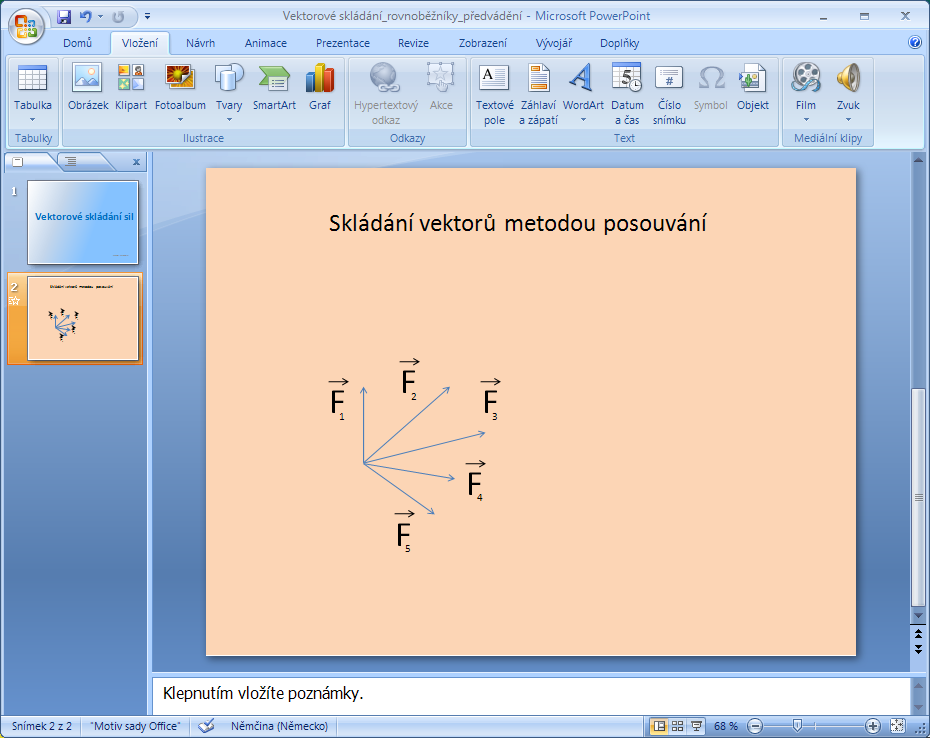930x738 pixels.
Task: Open the Klipart clip art pane
Action: (131, 88)
